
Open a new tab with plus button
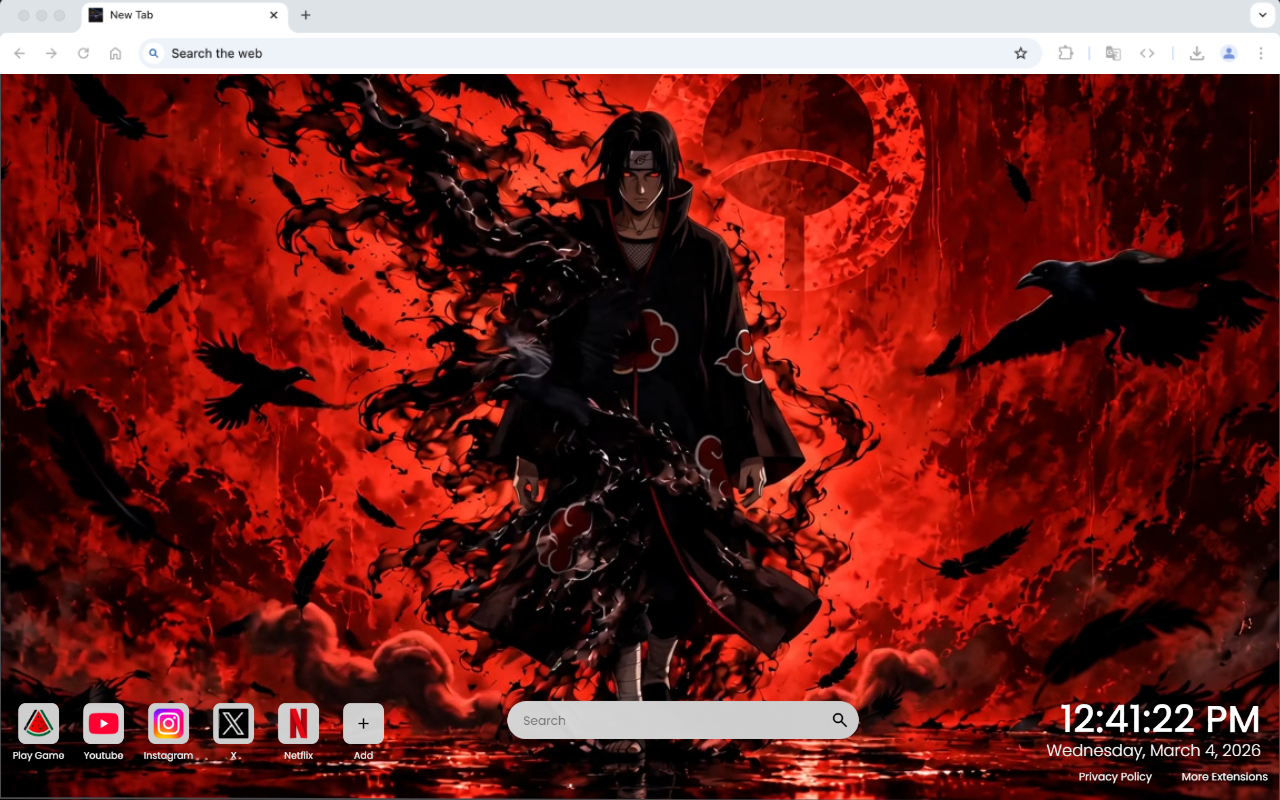point(306,15)
